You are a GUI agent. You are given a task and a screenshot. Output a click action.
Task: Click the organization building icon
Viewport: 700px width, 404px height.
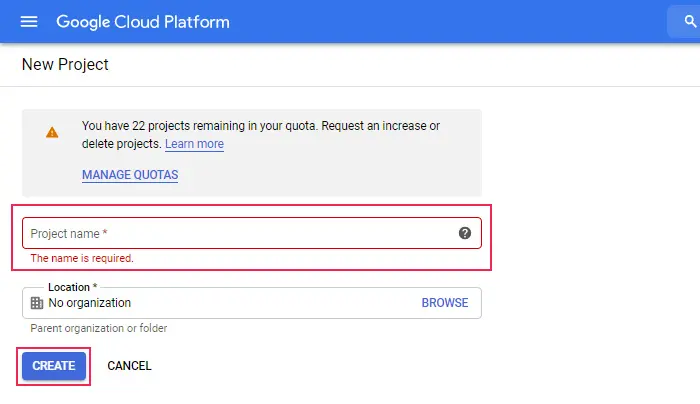coord(37,303)
